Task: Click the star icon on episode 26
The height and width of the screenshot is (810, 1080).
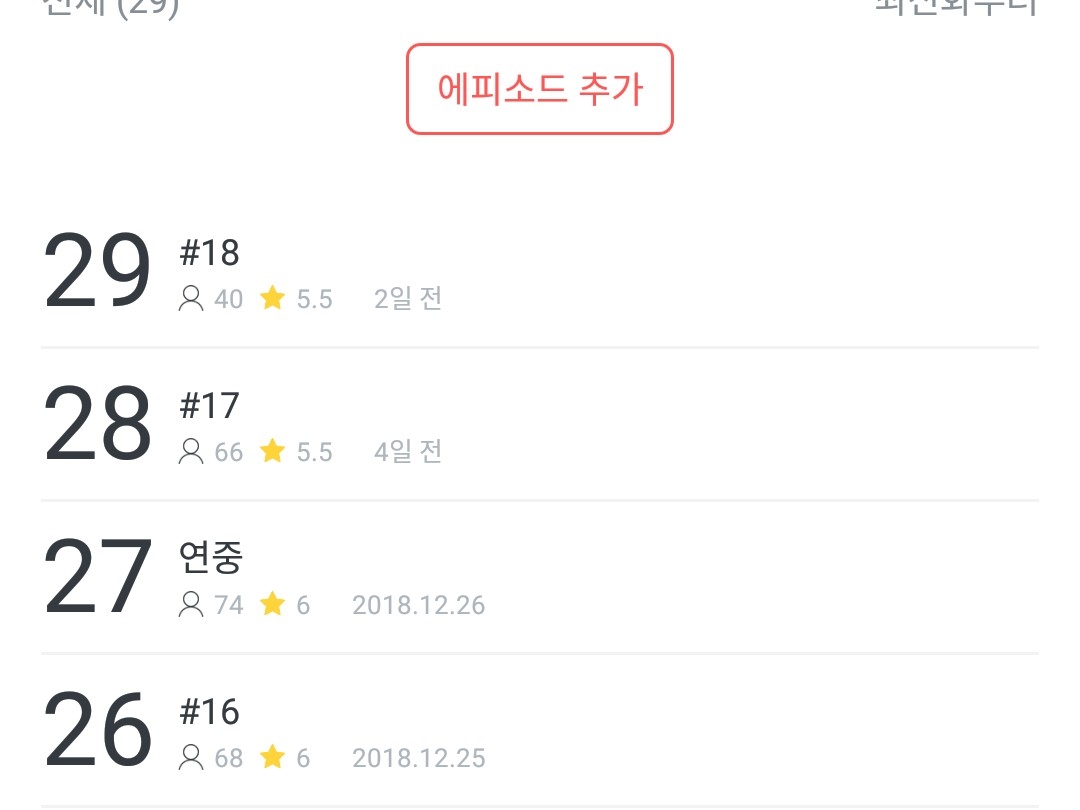Action: (x=272, y=758)
